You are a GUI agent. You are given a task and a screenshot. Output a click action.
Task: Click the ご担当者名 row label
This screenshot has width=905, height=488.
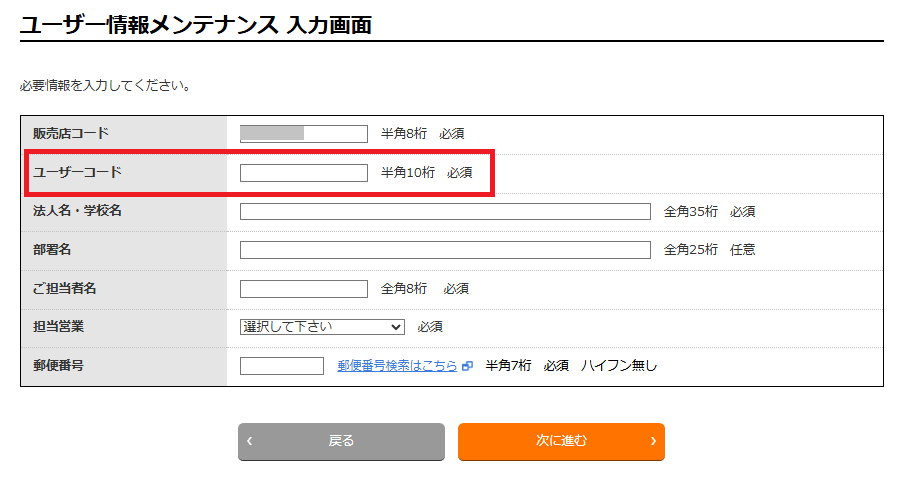coord(65,288)
